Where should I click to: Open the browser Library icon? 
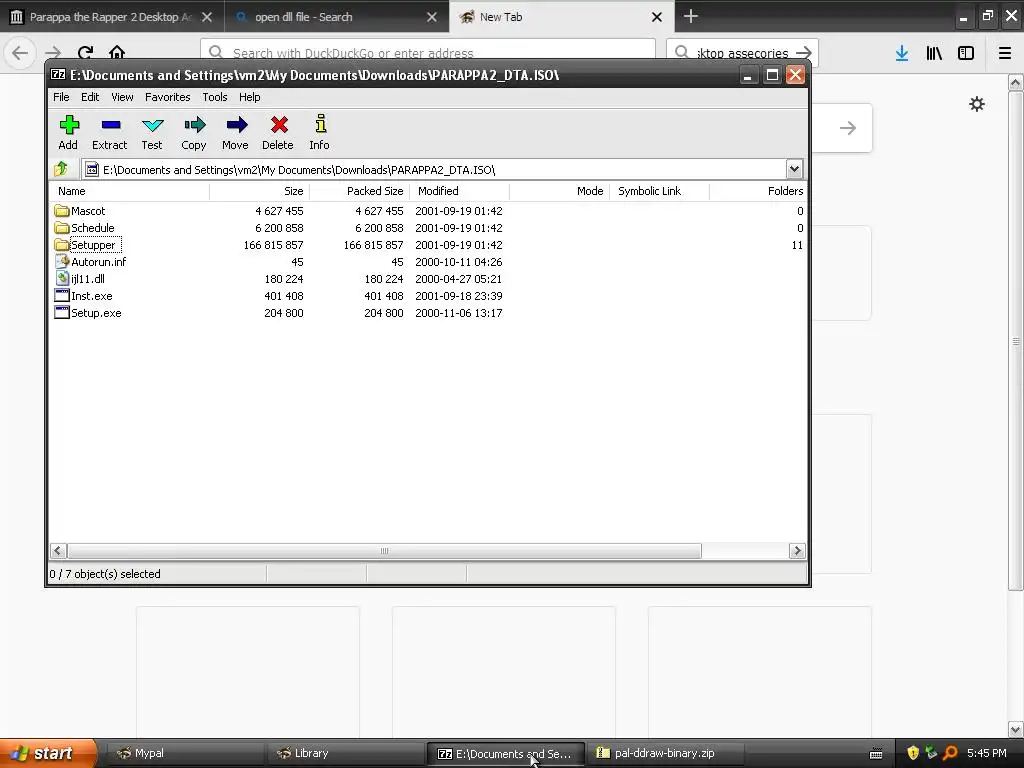tap(934, 53)
